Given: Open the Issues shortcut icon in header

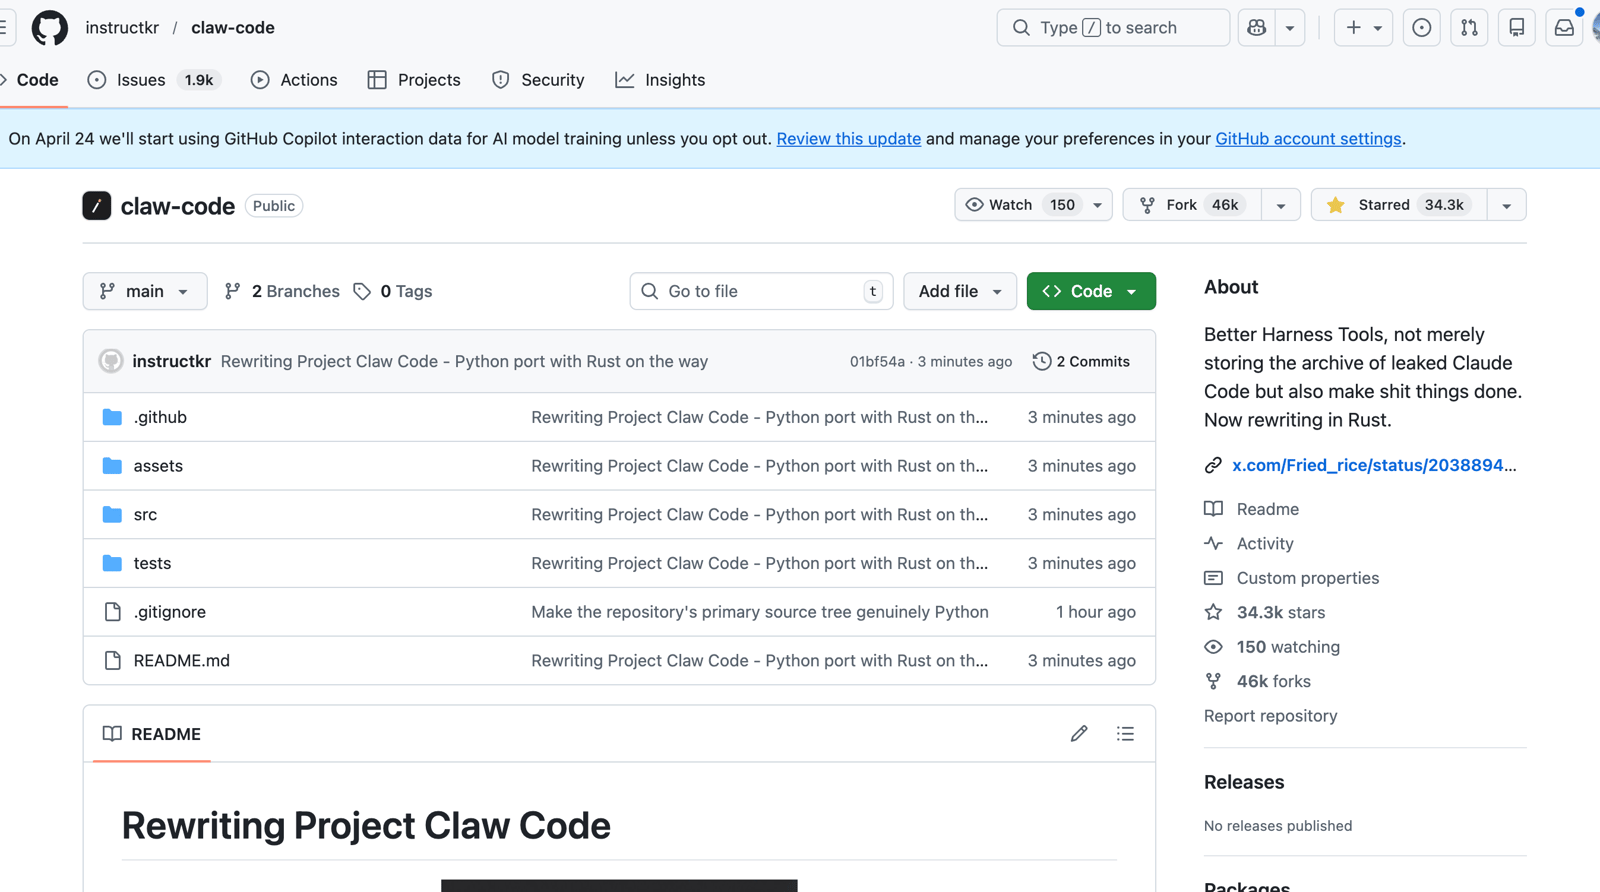Looking at the screenshot, I should (x=1421, y=28).
